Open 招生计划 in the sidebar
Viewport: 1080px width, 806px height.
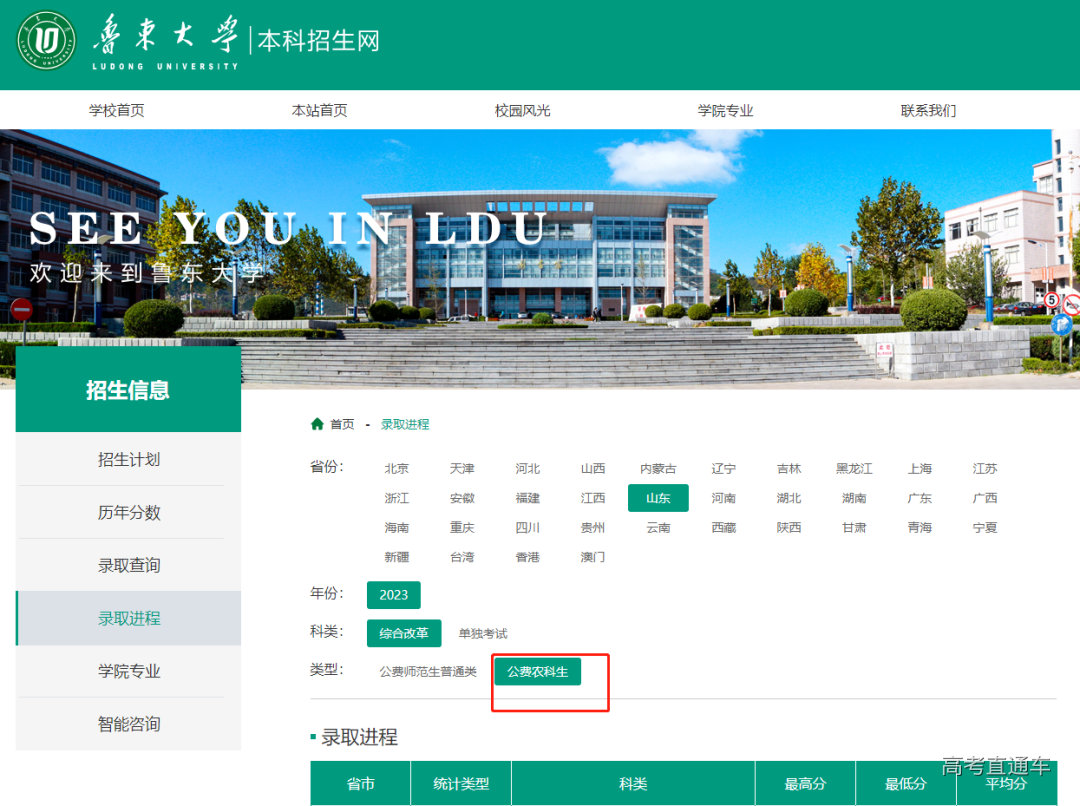[x=128, y=459]
